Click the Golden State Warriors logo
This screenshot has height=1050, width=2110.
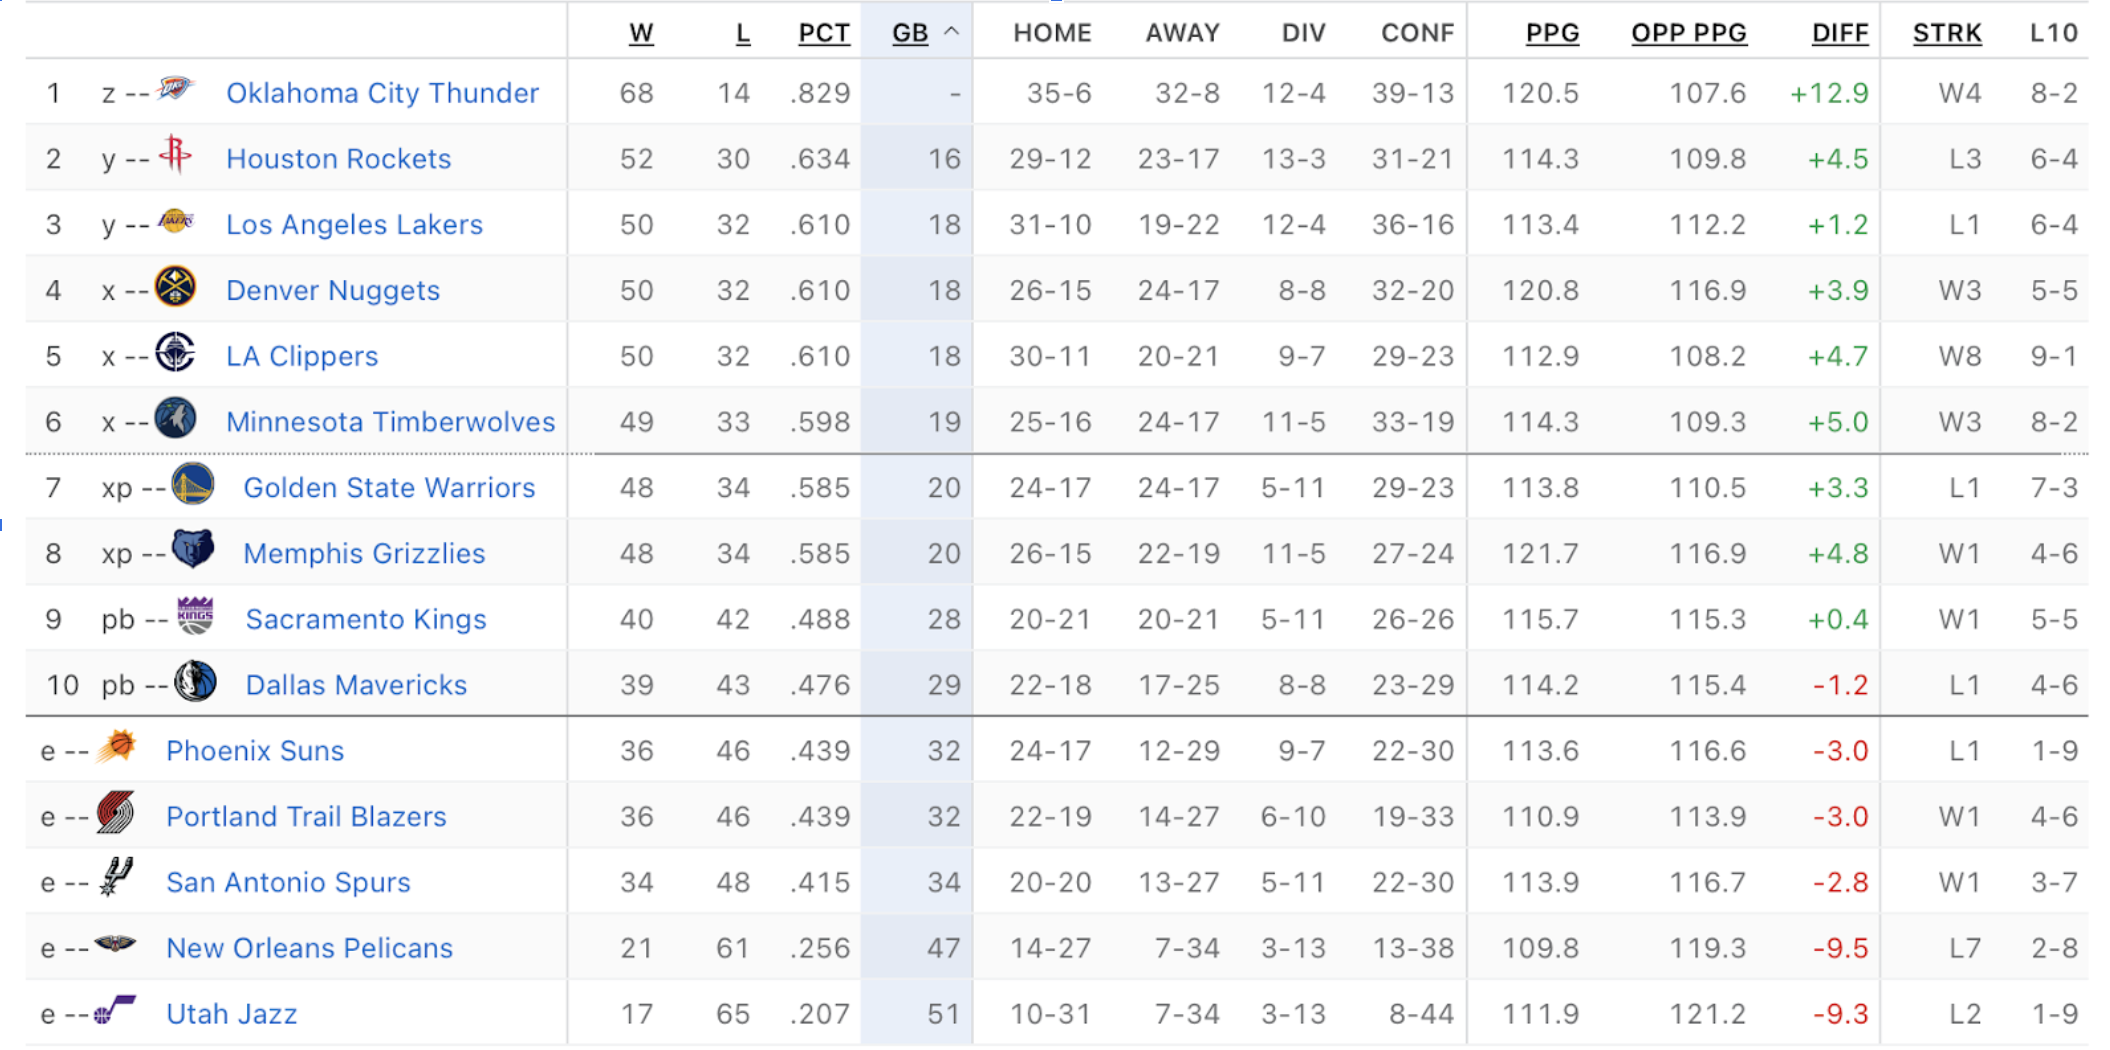click(193, 485)
